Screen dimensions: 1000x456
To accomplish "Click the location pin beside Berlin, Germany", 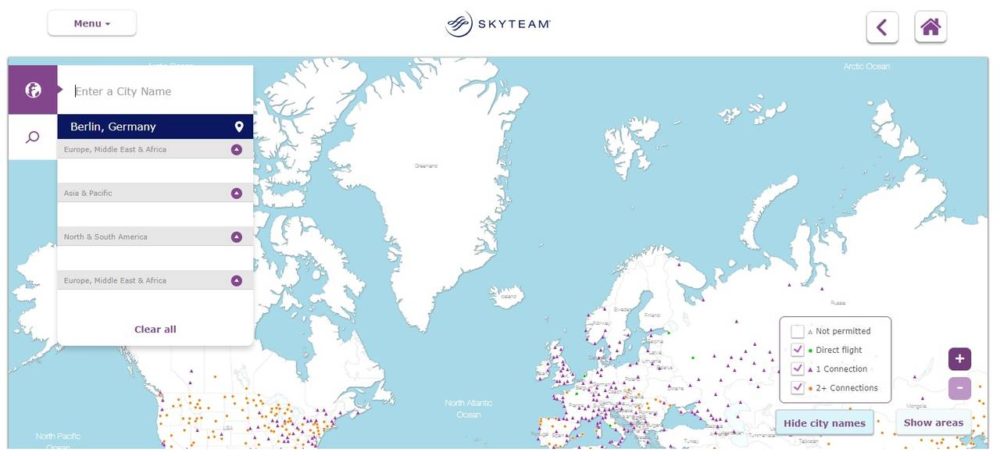I will pyautogui.click(x=239, y=127).
